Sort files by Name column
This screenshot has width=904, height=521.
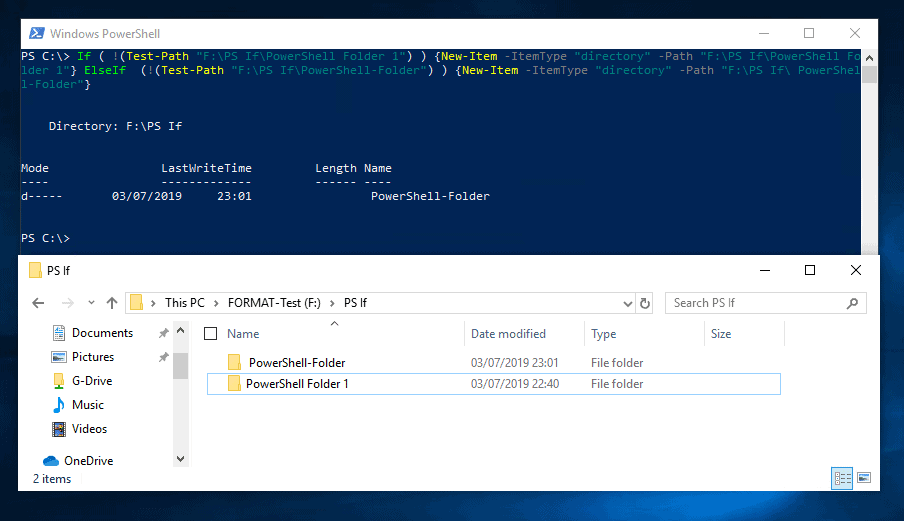[243, 334]
